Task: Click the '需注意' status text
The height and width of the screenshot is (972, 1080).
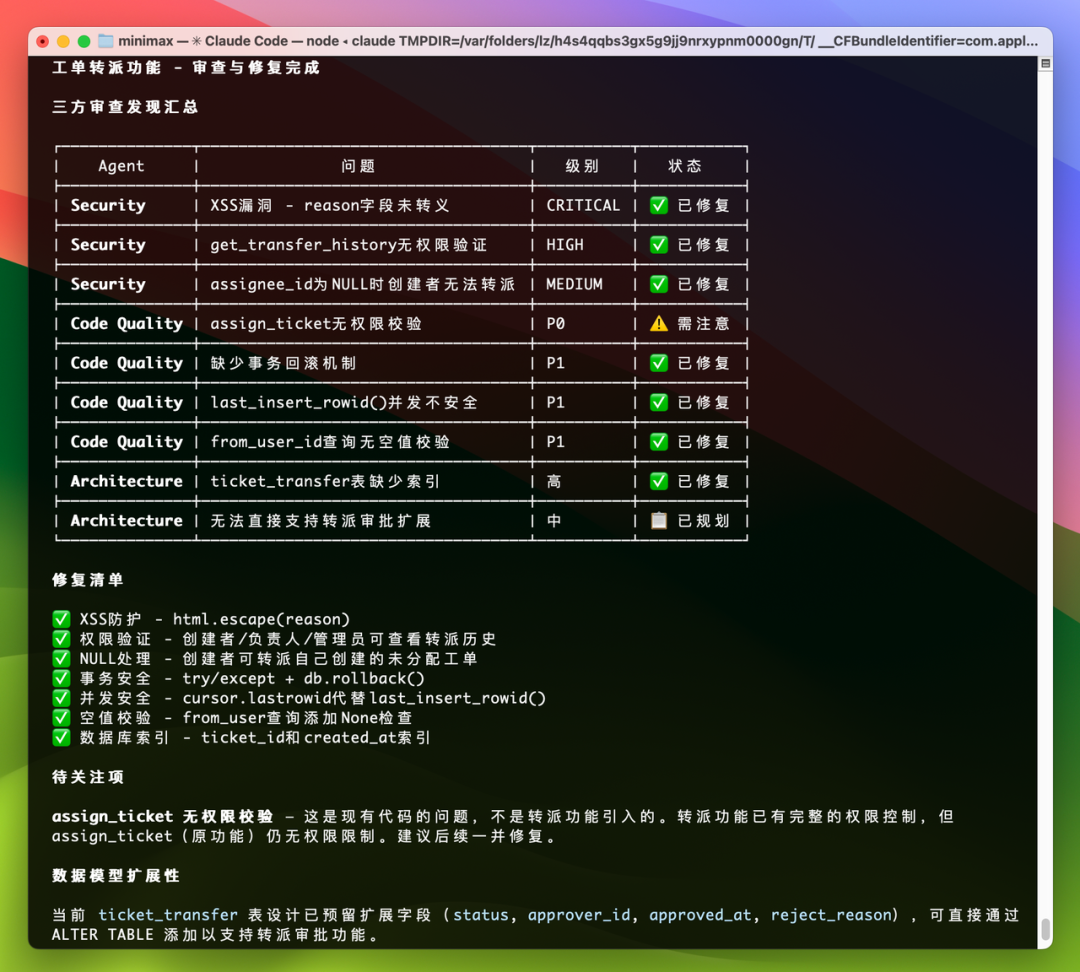Action: coord(703,323)
